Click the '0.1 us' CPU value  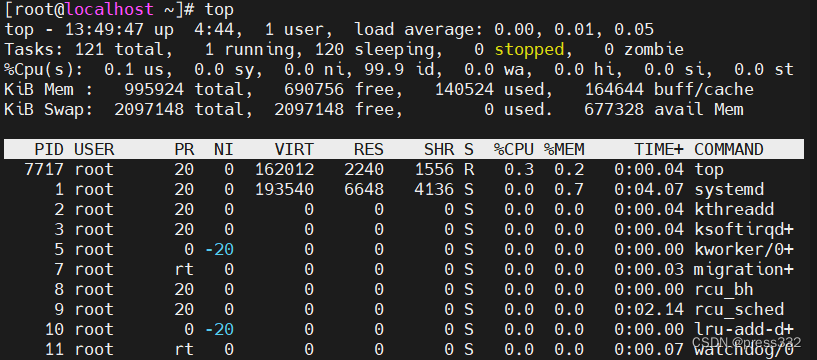tap(134, 69)
